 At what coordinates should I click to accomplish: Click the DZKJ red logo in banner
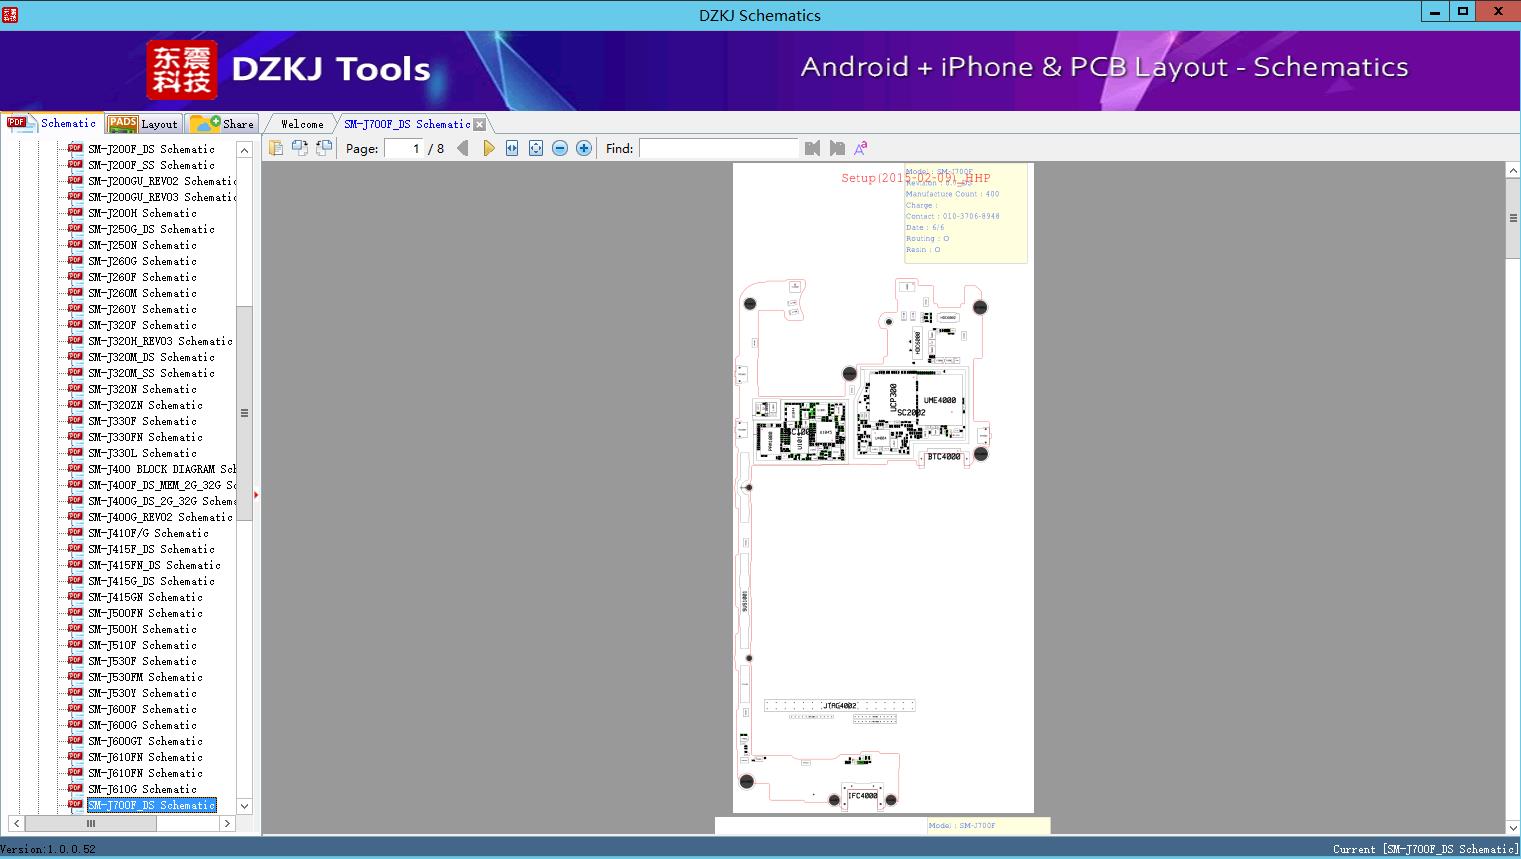(182, 70)
